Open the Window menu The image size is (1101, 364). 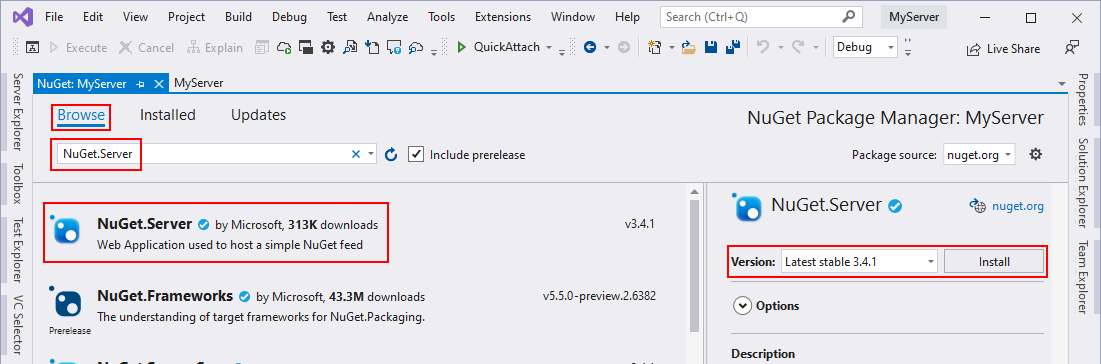[572, 17]
